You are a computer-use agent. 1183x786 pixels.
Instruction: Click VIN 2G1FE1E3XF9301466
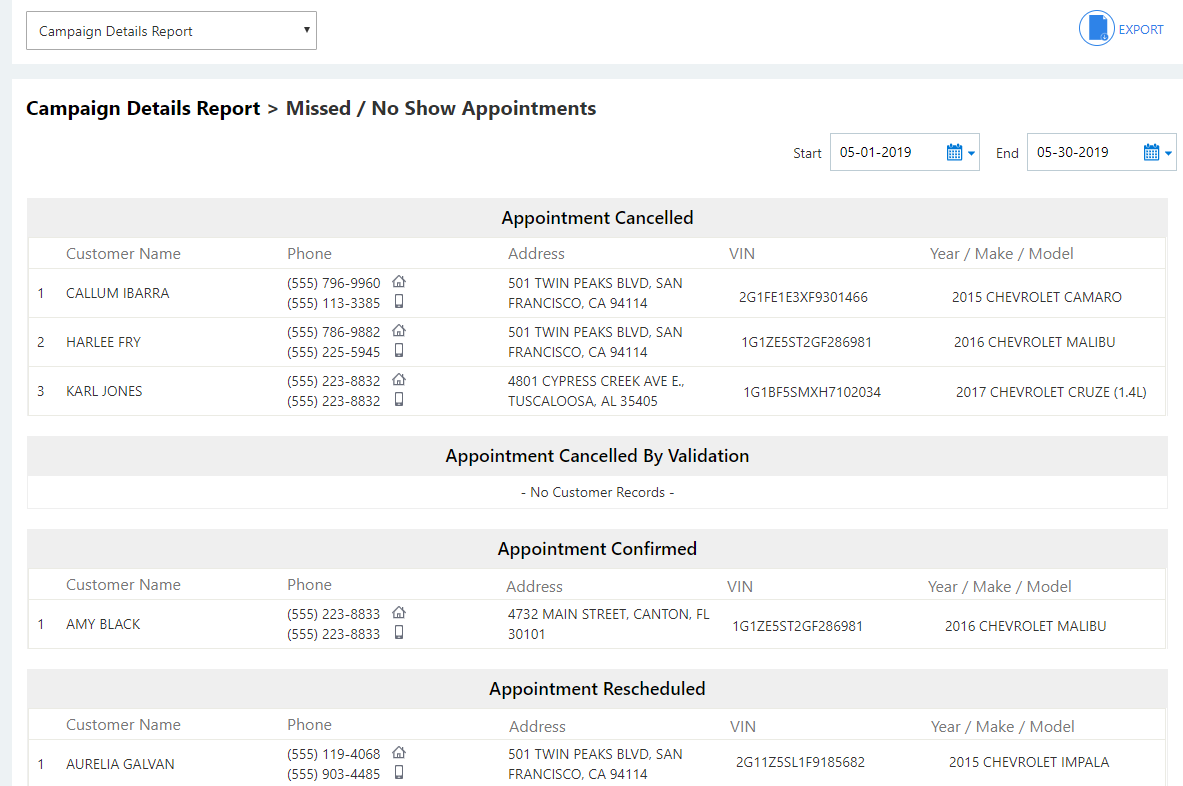pyautogui.click(x=804, y=297)
